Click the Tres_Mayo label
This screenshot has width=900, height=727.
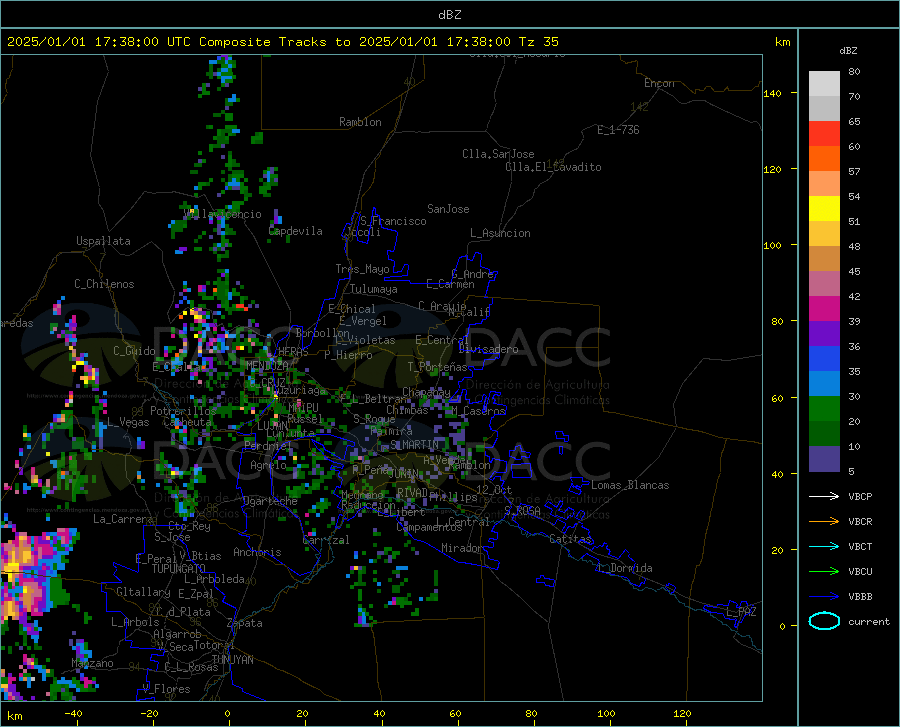click(362, 269)
